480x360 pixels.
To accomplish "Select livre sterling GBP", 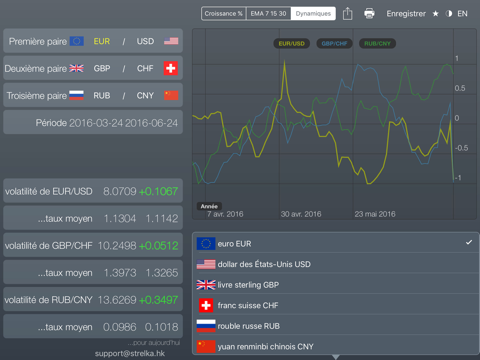I will click(336, 285).
